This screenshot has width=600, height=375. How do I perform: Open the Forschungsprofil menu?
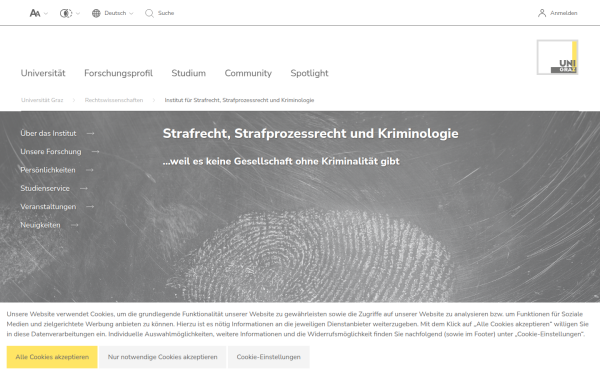click(x=118, y=73)
